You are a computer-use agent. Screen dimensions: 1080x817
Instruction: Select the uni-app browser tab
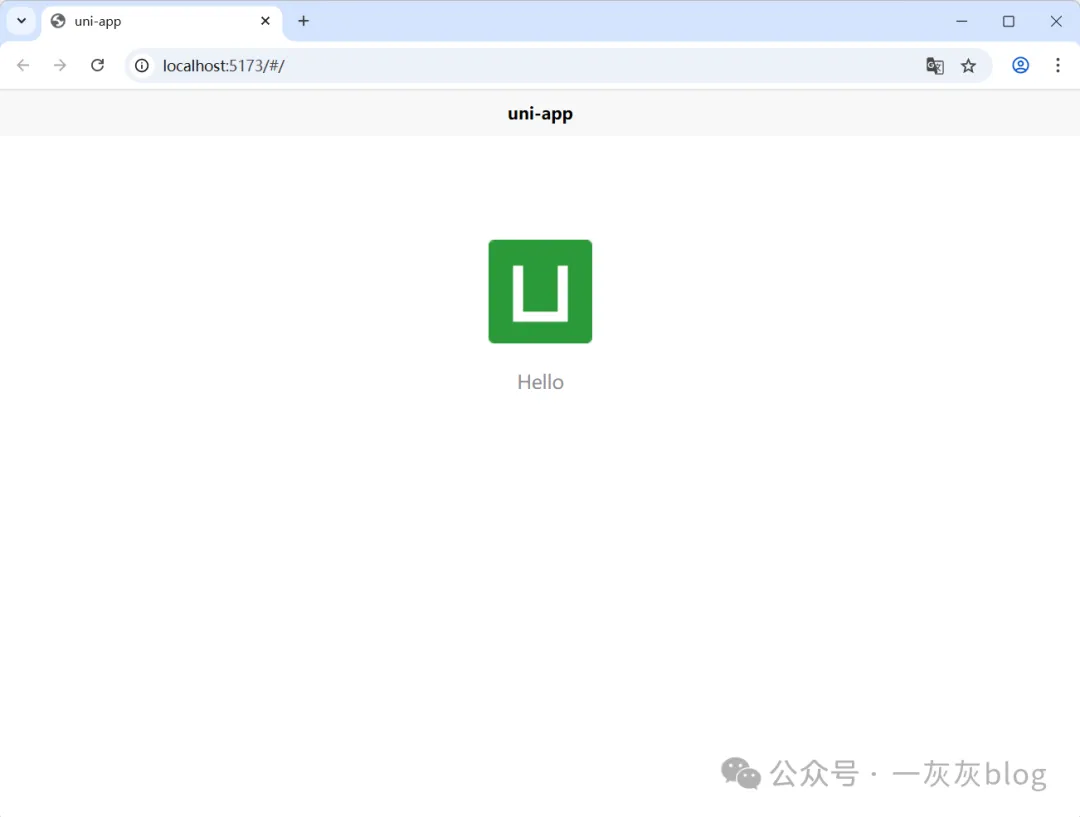(x=150, y=21)
